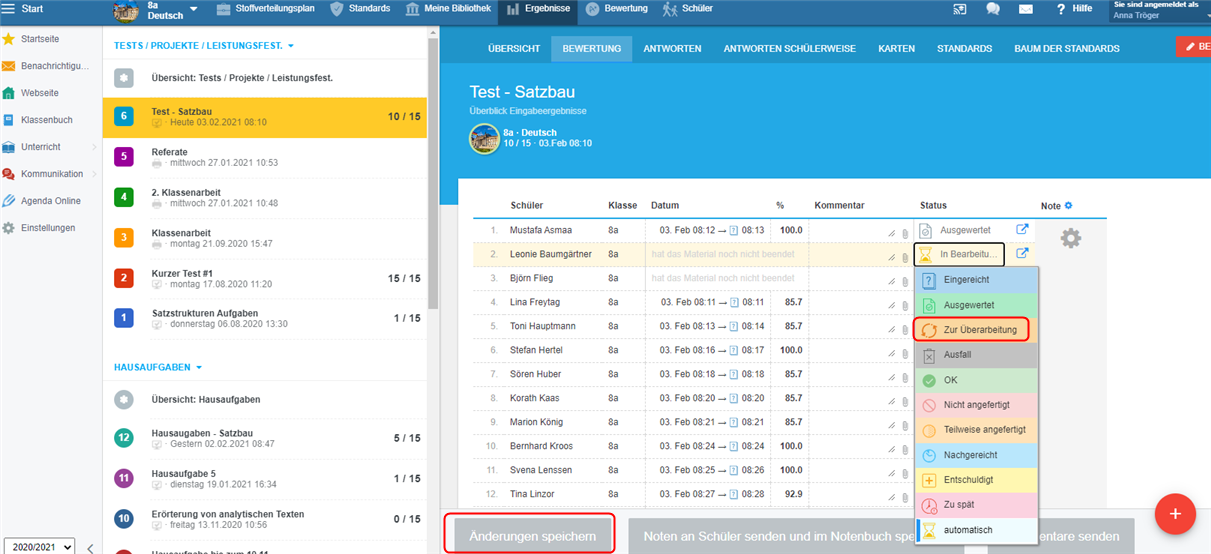
Task: Click the mail envelope icon in top bar
Action: pos(1025,9)
